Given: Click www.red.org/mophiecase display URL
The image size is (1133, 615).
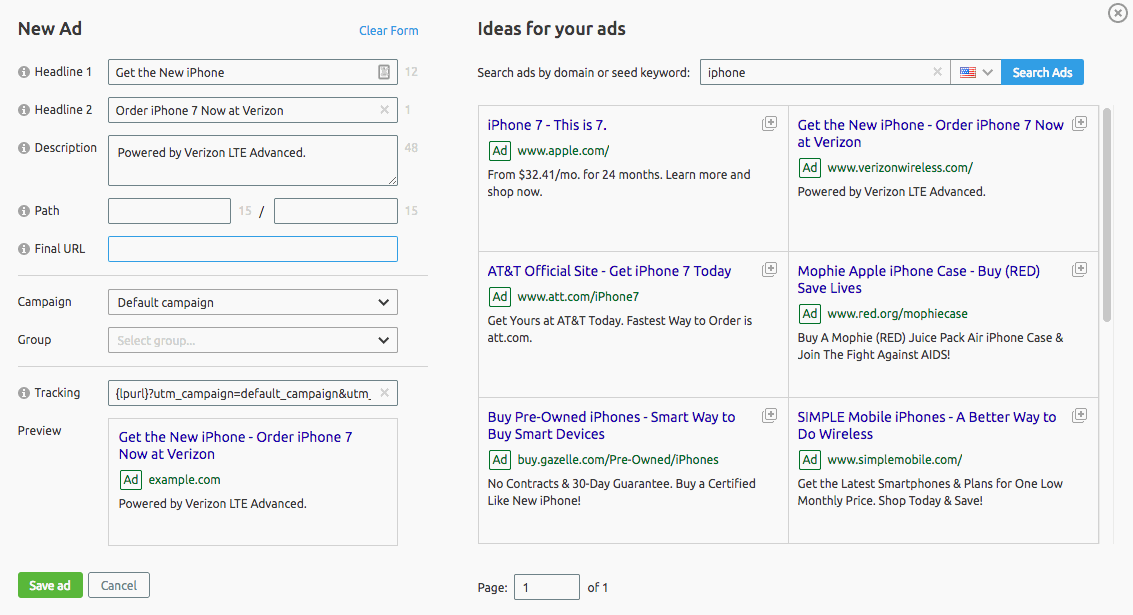Looking at the screenshot, I should click(x=897, y=314).
